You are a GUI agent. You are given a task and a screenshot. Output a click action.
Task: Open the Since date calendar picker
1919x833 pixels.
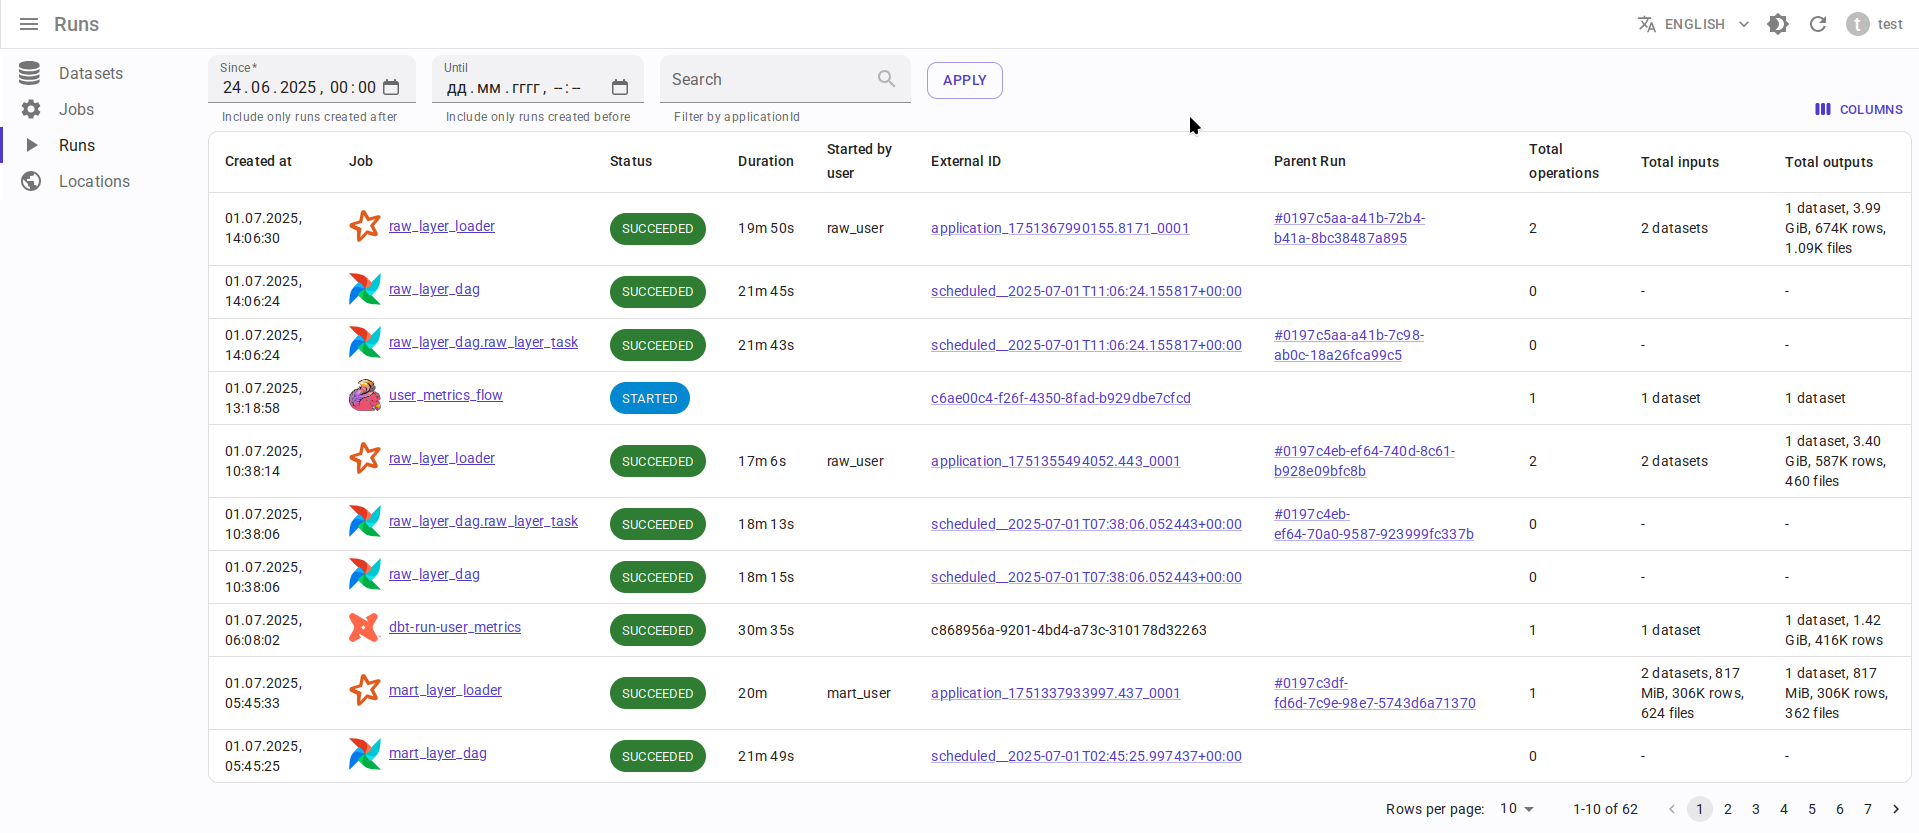(391, 88)
